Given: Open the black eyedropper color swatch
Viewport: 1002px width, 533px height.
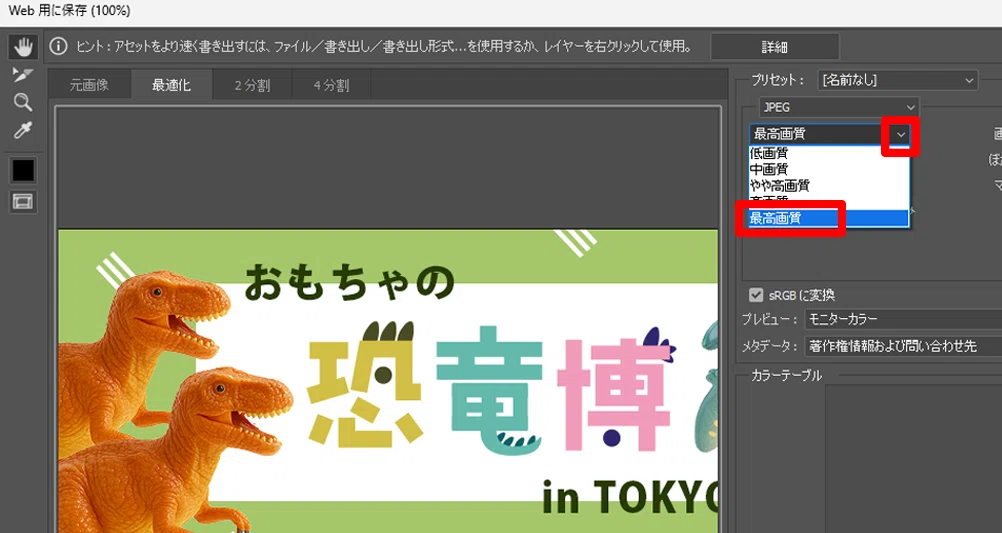Looking at the screenshot, I should [23, 170].
